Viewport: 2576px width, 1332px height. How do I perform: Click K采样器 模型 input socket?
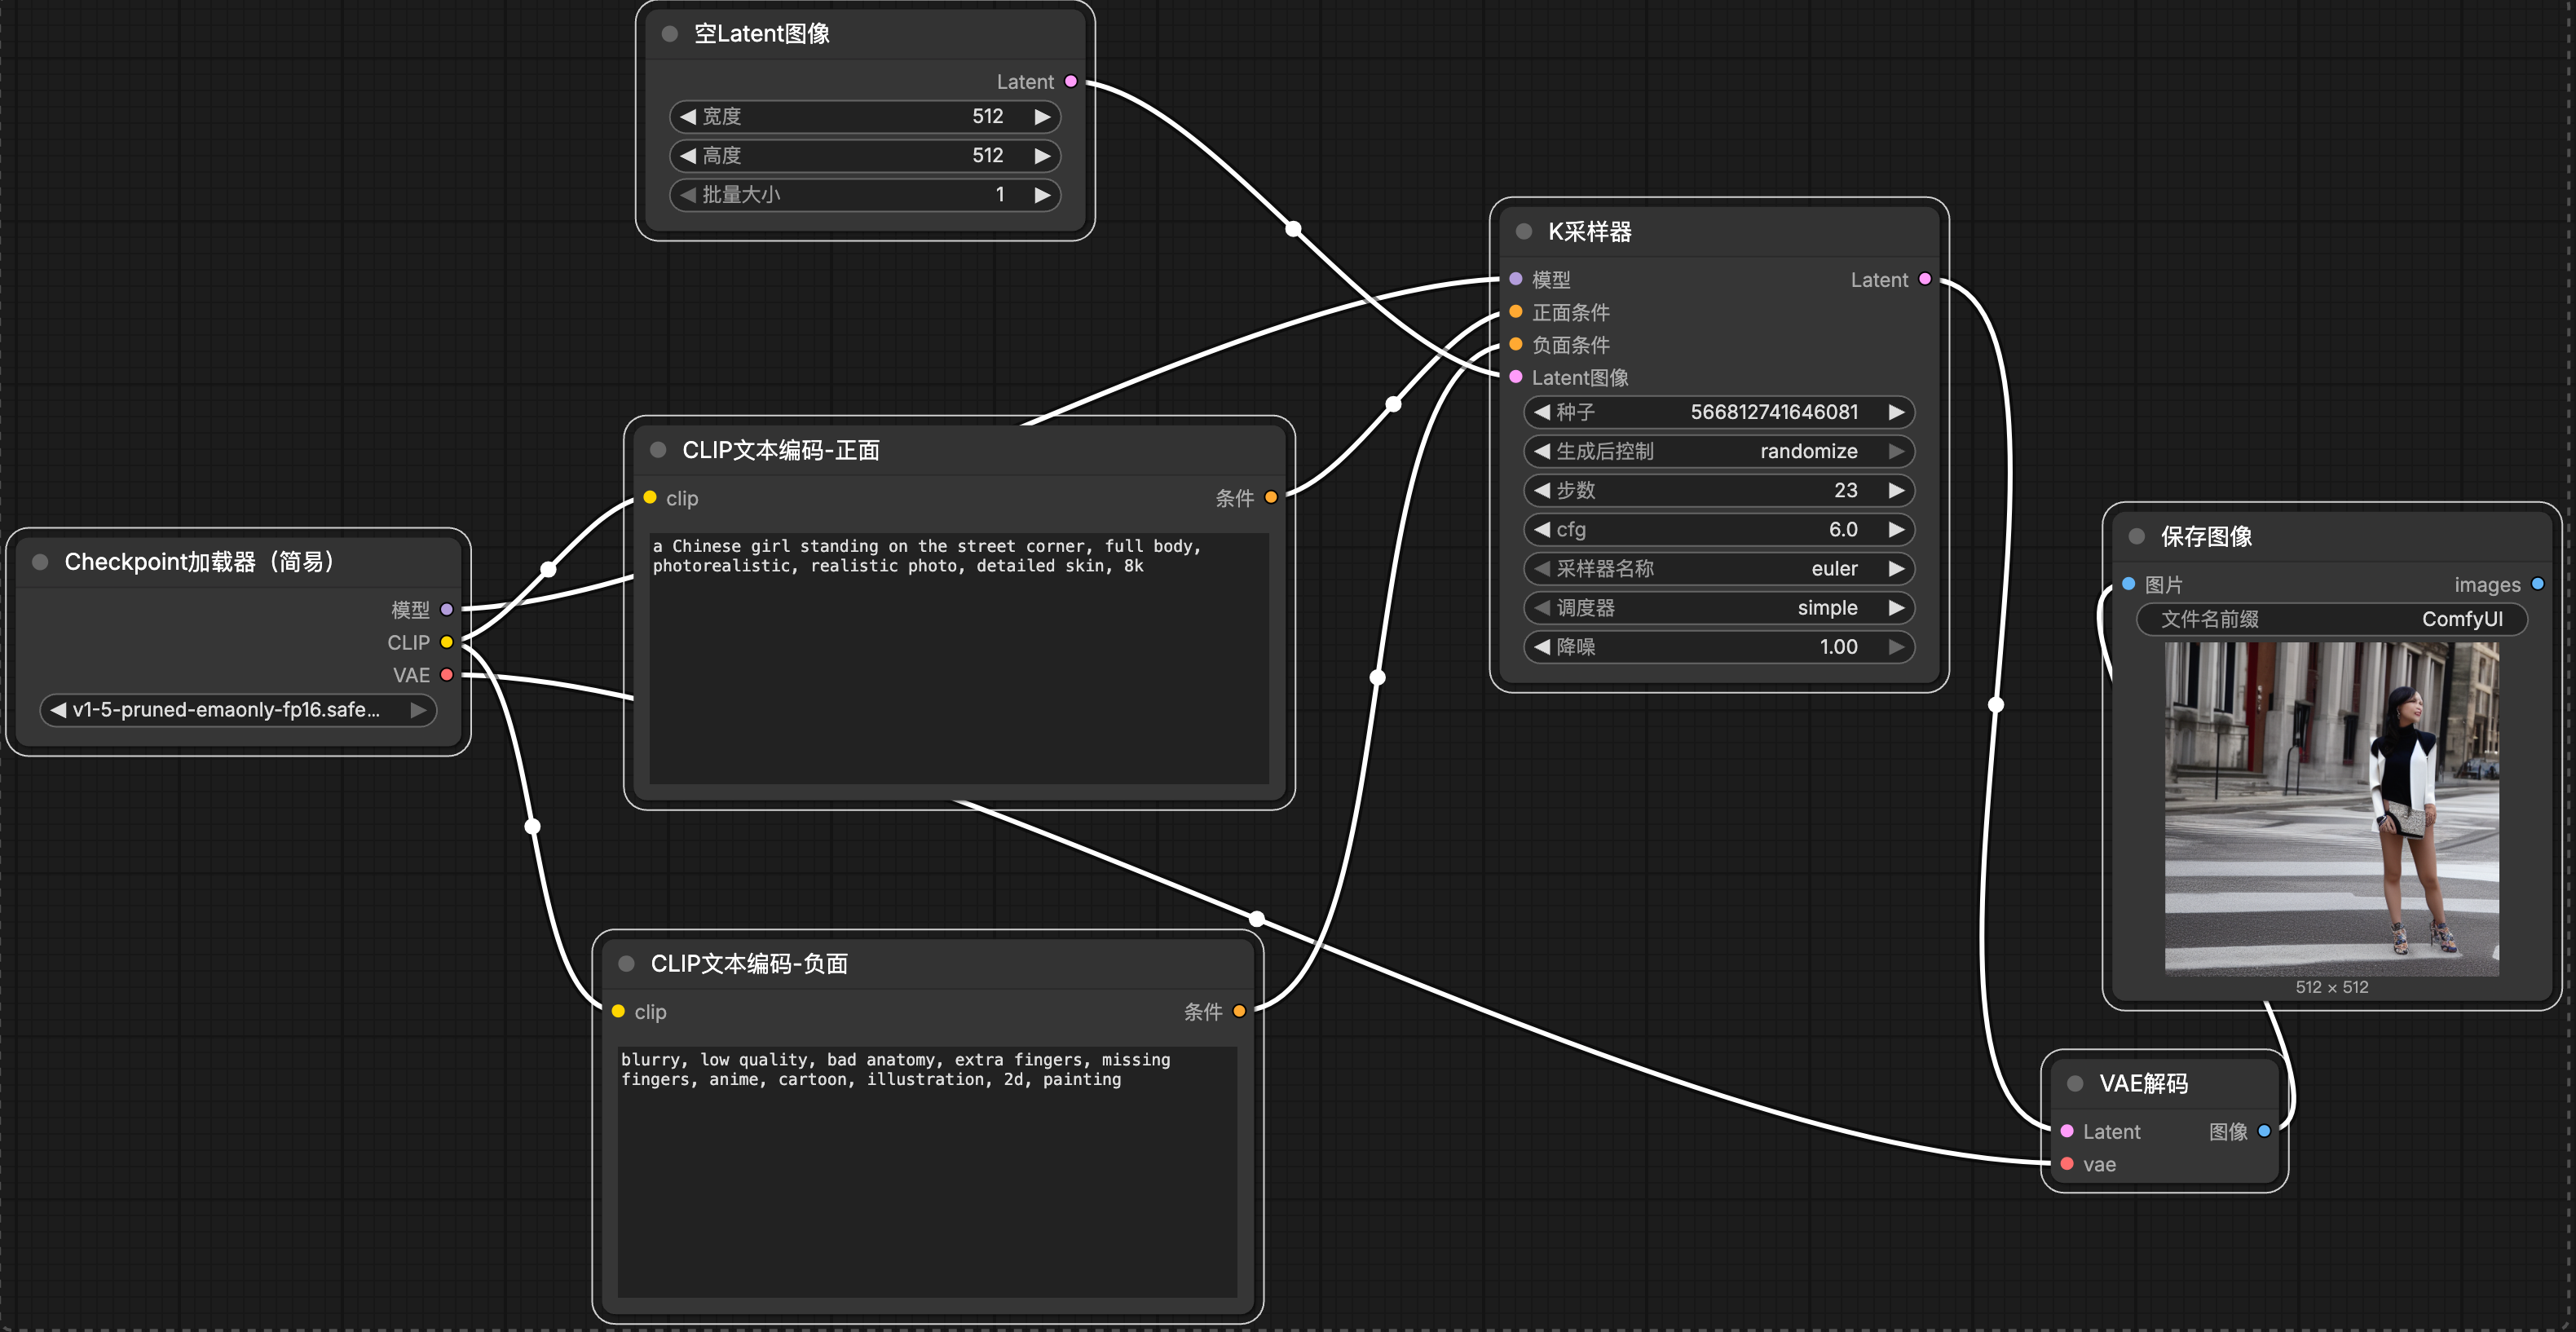[1516, 279]
